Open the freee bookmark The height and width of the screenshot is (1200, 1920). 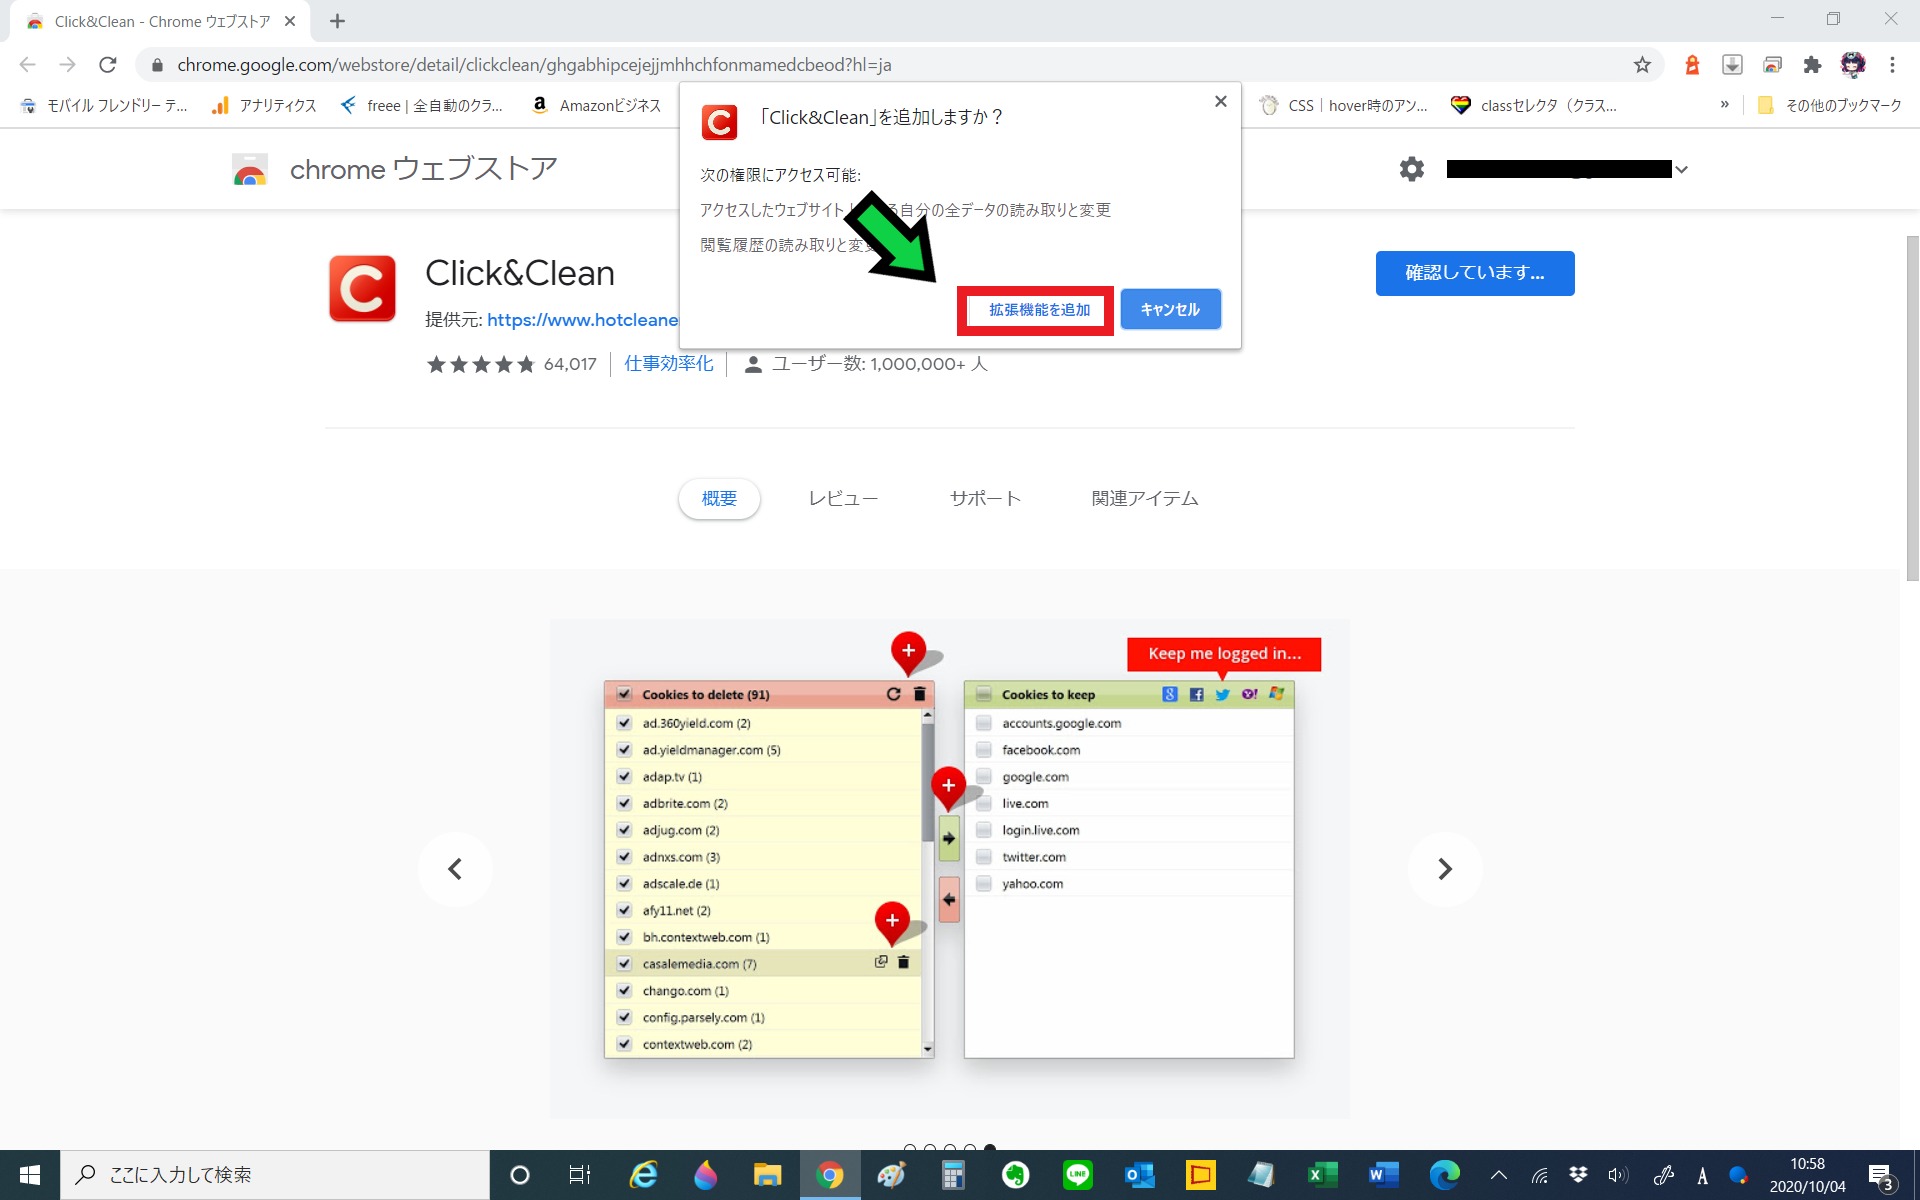[421, 105]
